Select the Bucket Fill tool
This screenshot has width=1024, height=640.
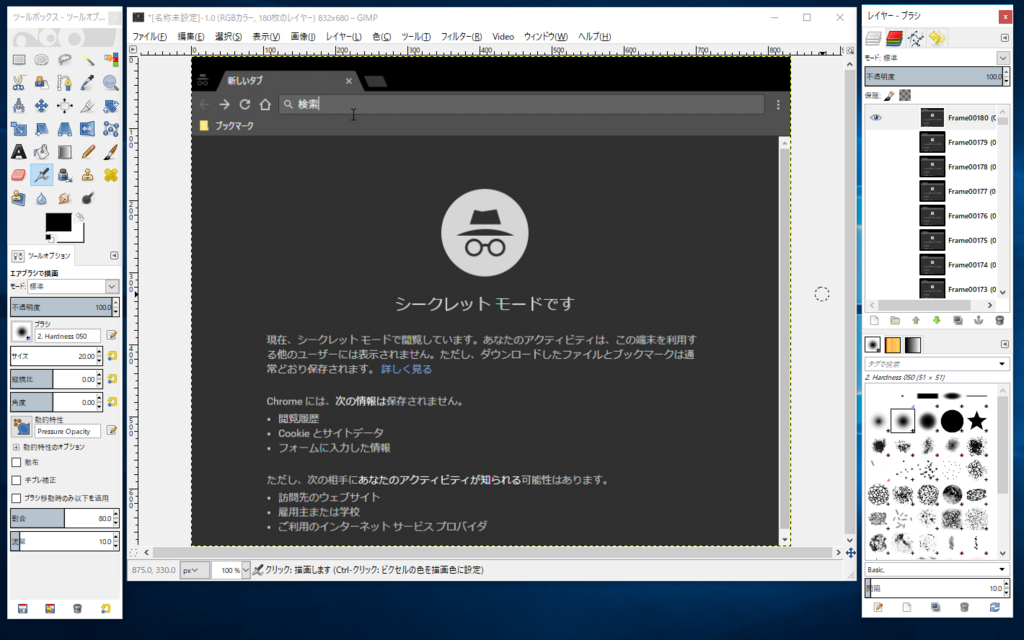42,152
